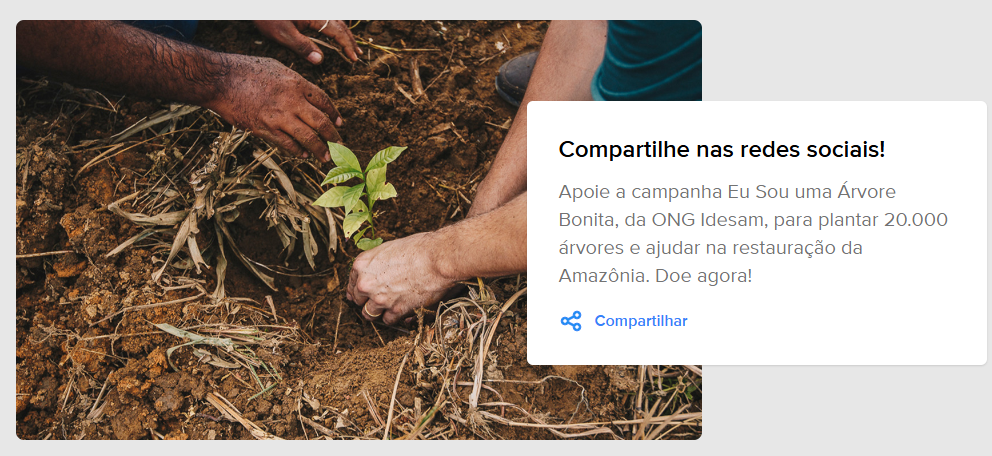Viewport: 992px width, 456px height.
Task: Click the blue share icon
Action: [x=571, y=321]
